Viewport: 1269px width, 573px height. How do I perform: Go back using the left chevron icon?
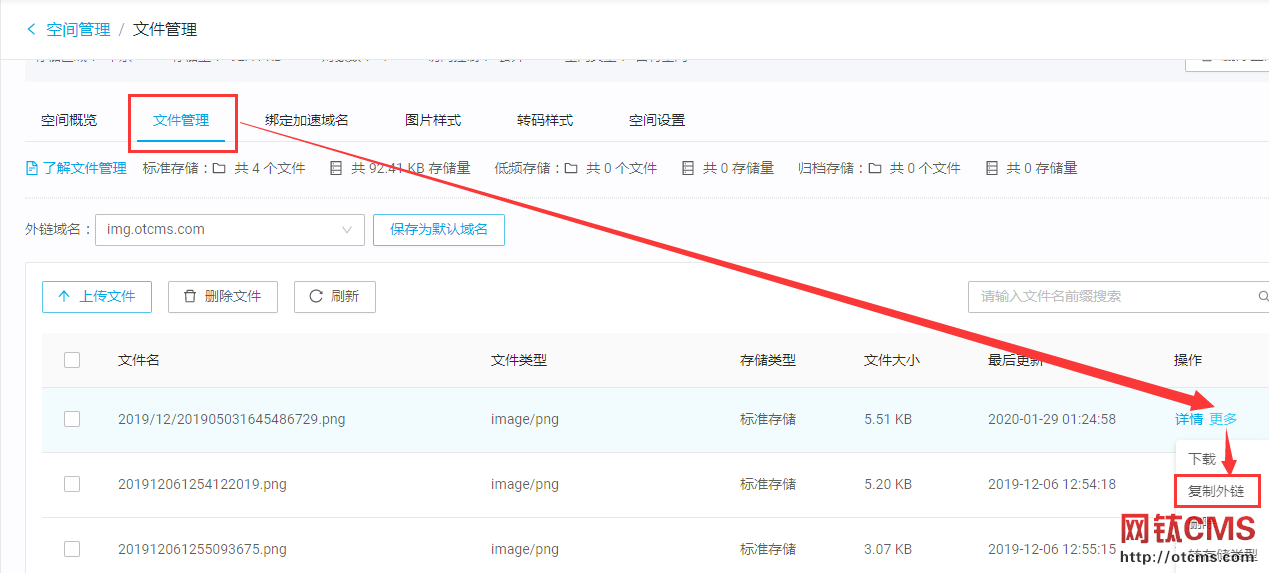[x=31, y=30]
